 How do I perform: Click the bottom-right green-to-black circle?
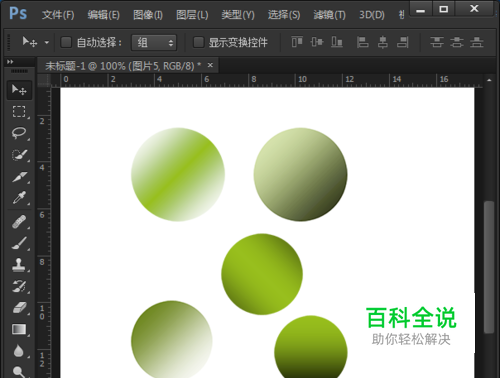pos(311,347)
